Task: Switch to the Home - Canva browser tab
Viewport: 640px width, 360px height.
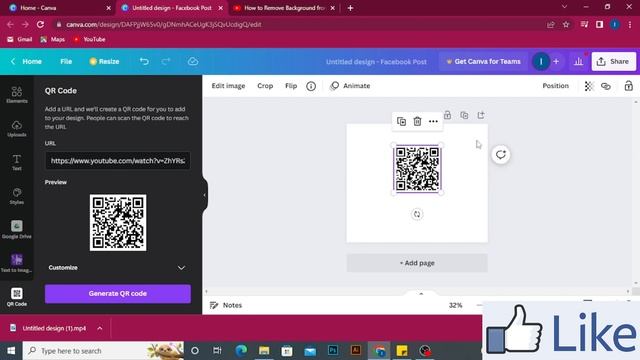Action: click(60, 8)
